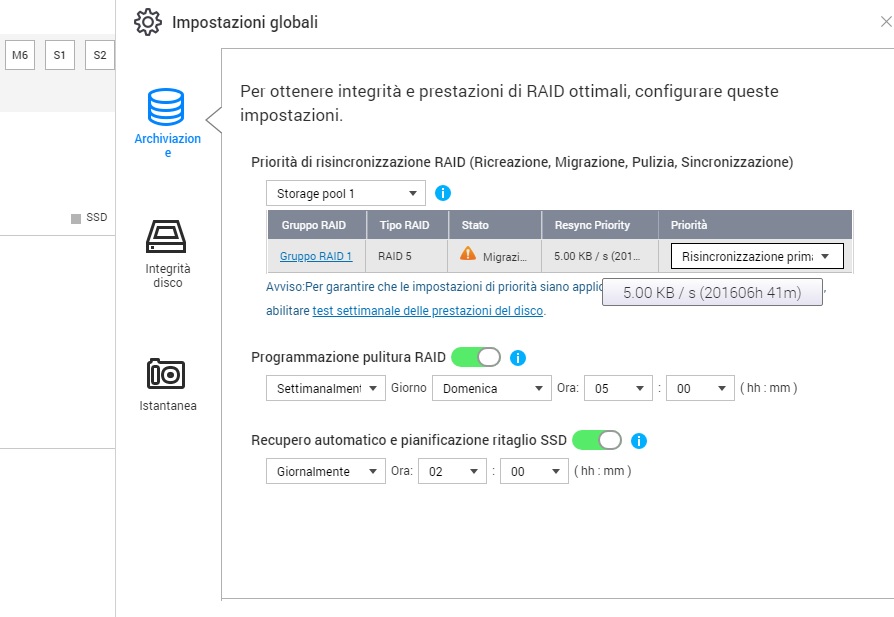The image size is (894, 617).
Task: Open the Gruppo RAID 1 link
Action: pyautogui.click(x=316, y=256)
